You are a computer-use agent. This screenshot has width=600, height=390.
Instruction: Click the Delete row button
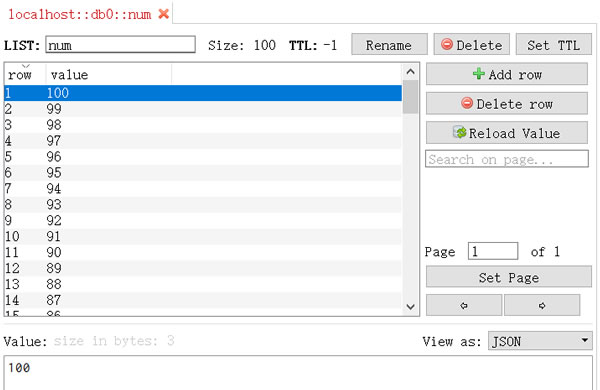pos(507,103)
